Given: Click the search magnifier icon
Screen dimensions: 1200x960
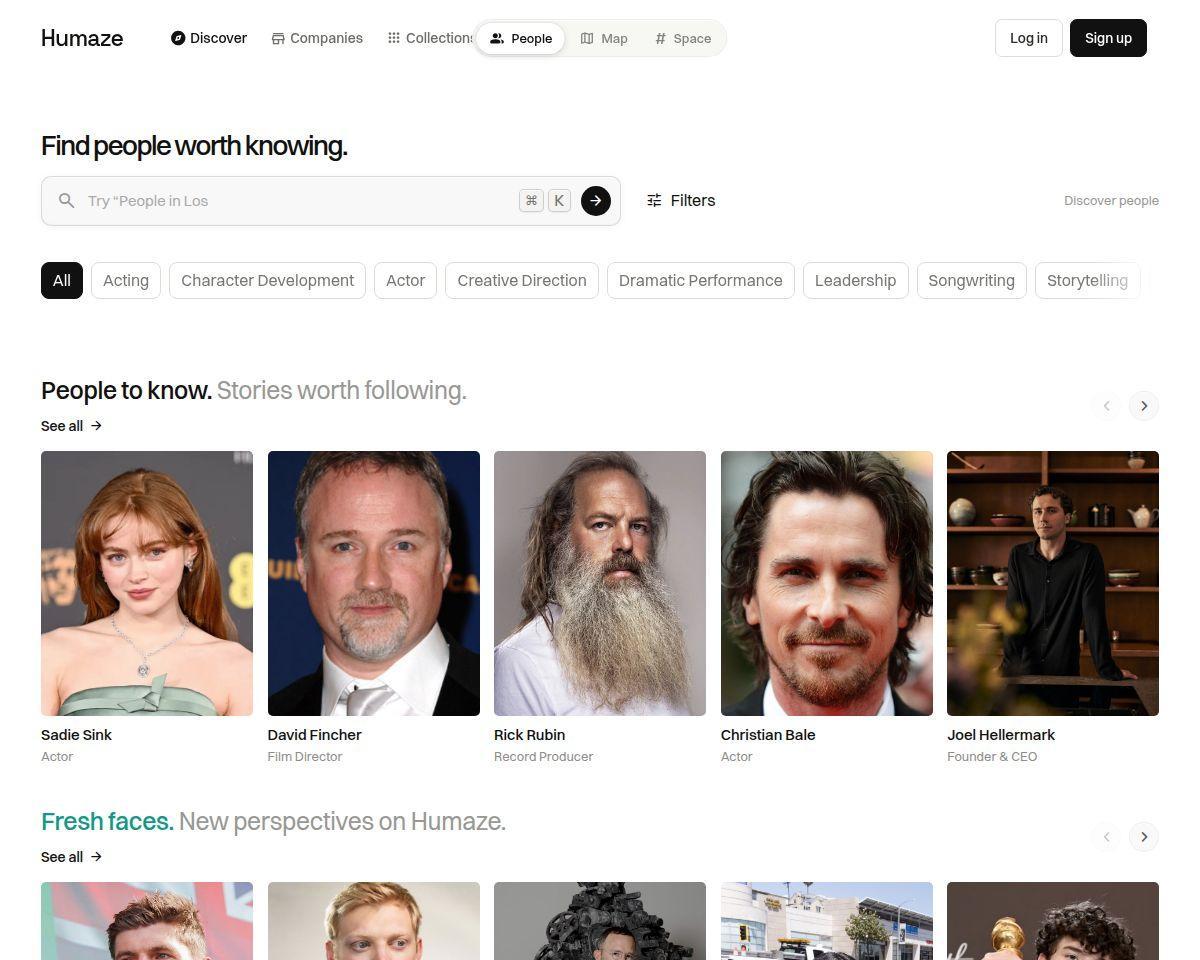Looking at the screenshot, I should click(x=66, y=201).
